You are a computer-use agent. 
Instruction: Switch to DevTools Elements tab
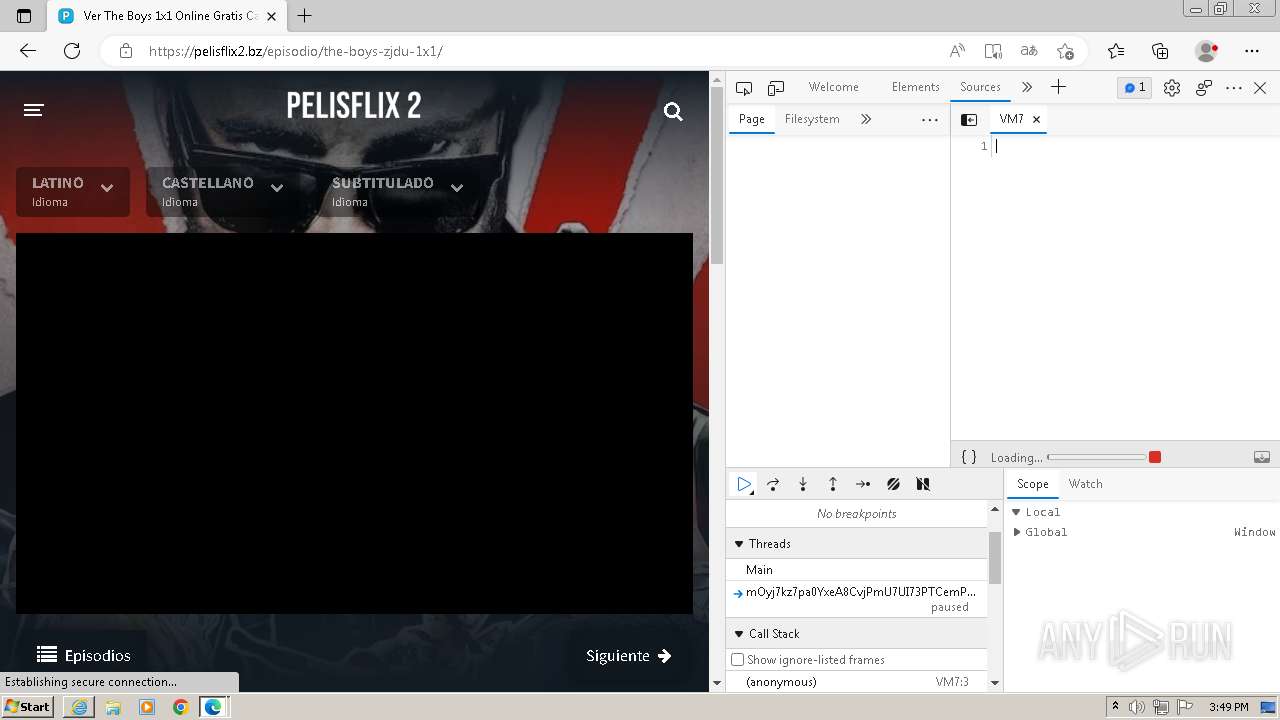click(x=916, y=87)
